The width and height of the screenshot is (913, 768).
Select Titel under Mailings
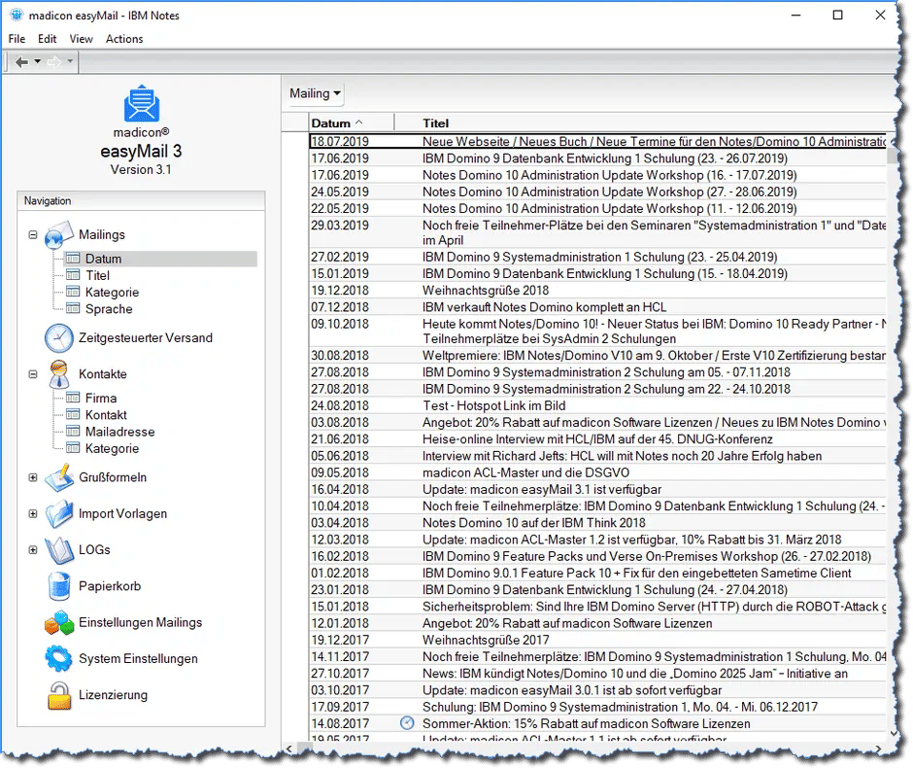[97, 275]
